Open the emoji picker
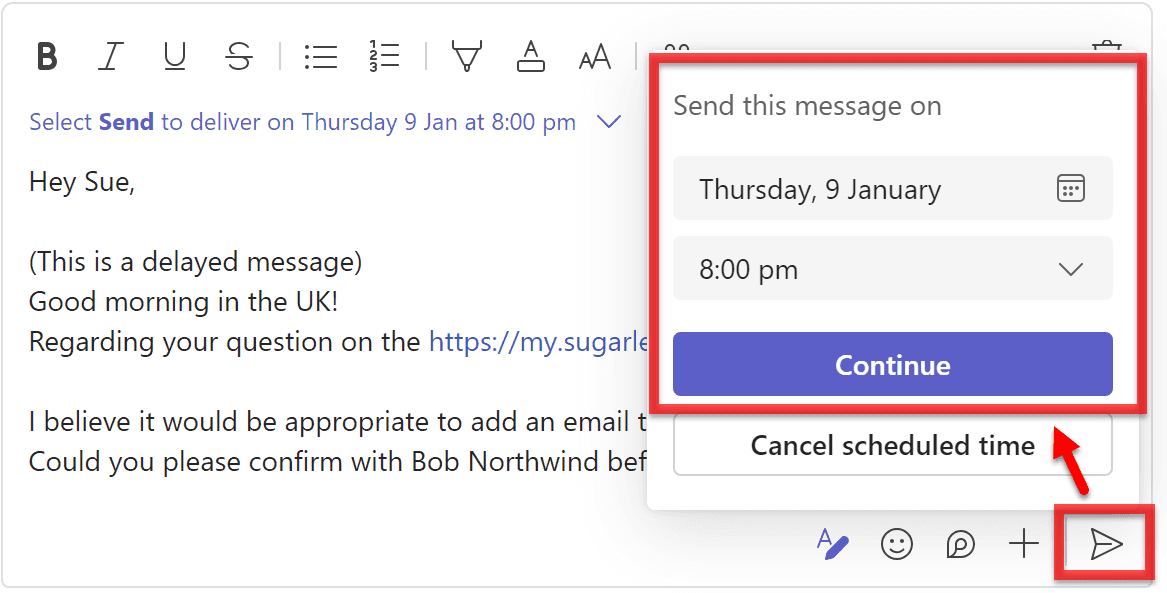Viewport: 1167px width, 593px height. point(896,544)
